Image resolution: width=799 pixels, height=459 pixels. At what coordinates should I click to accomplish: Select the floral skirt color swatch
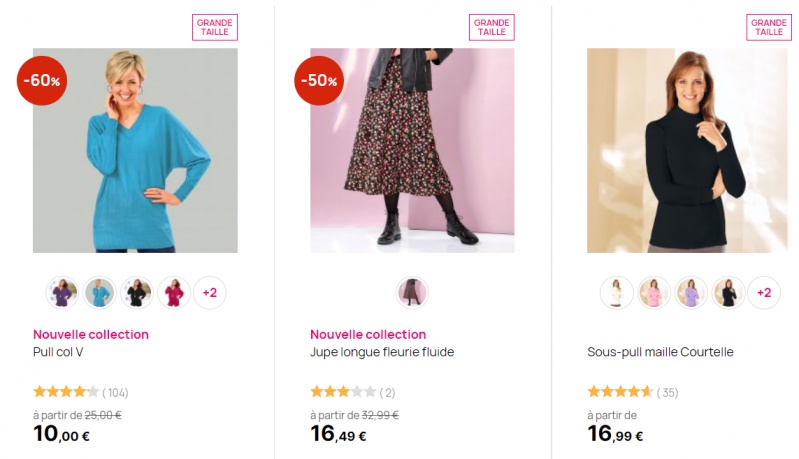(412, 293)
